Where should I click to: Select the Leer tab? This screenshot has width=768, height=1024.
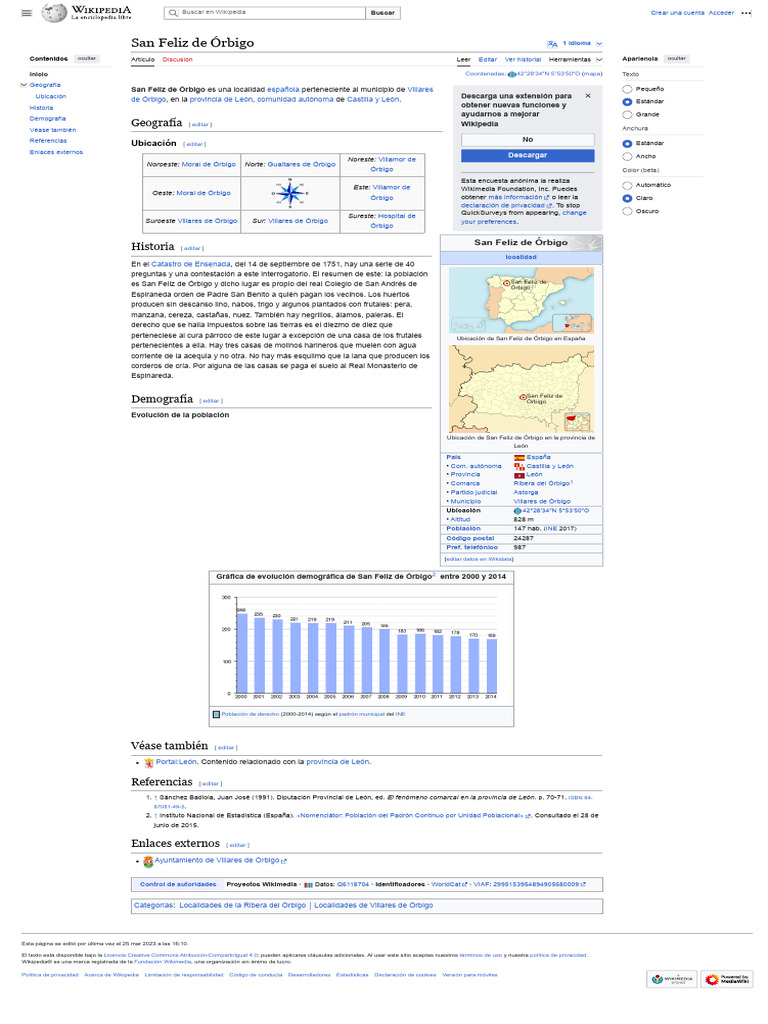[464, 60]
